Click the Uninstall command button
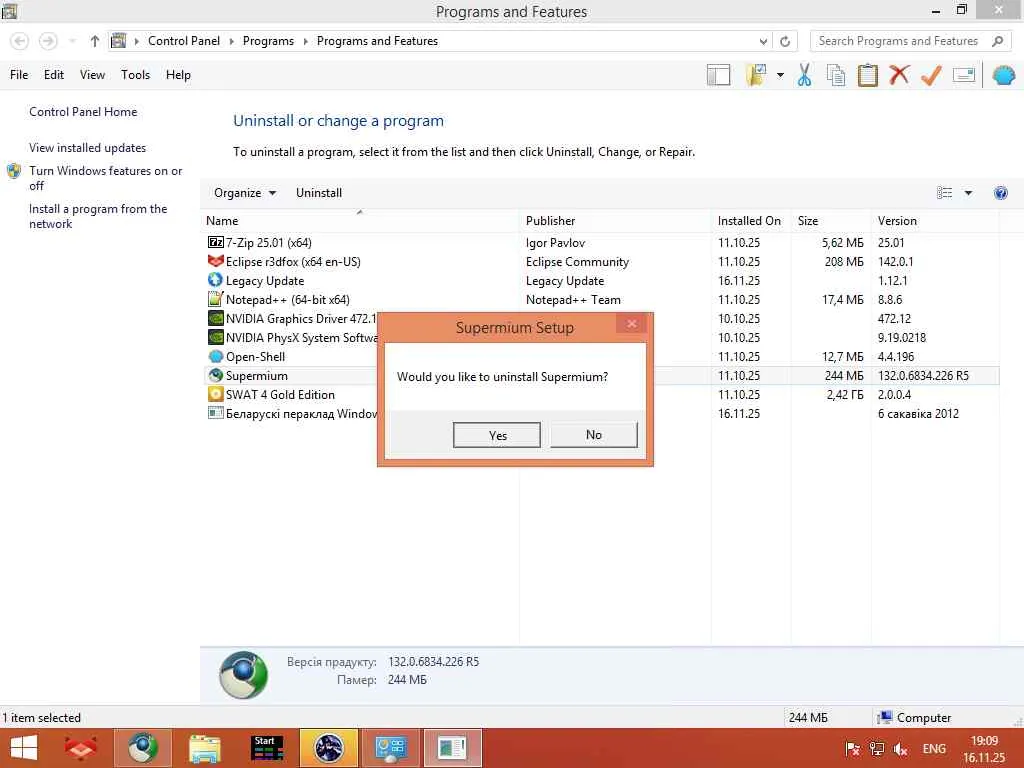Image resolution: width=1024 pixels, height=768 pixels. click(x=319, y=193)
